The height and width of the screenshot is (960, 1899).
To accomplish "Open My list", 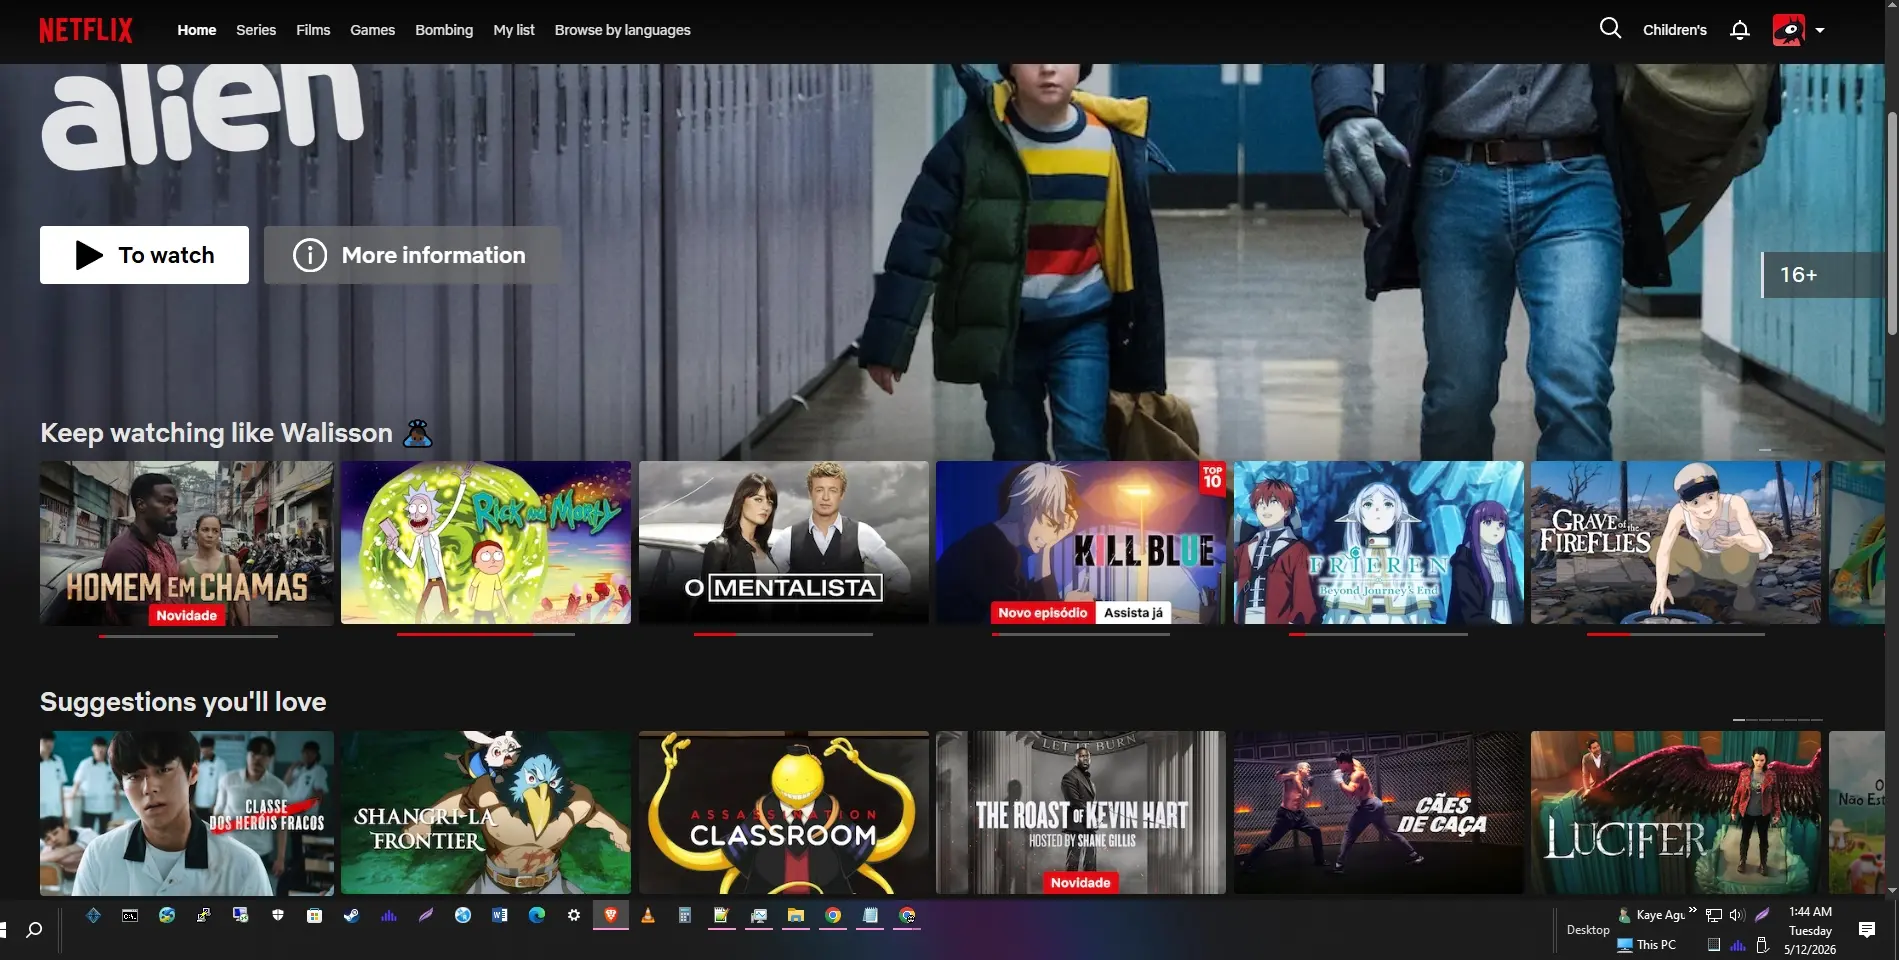I will pyautogui.click(x=514, y=30).
